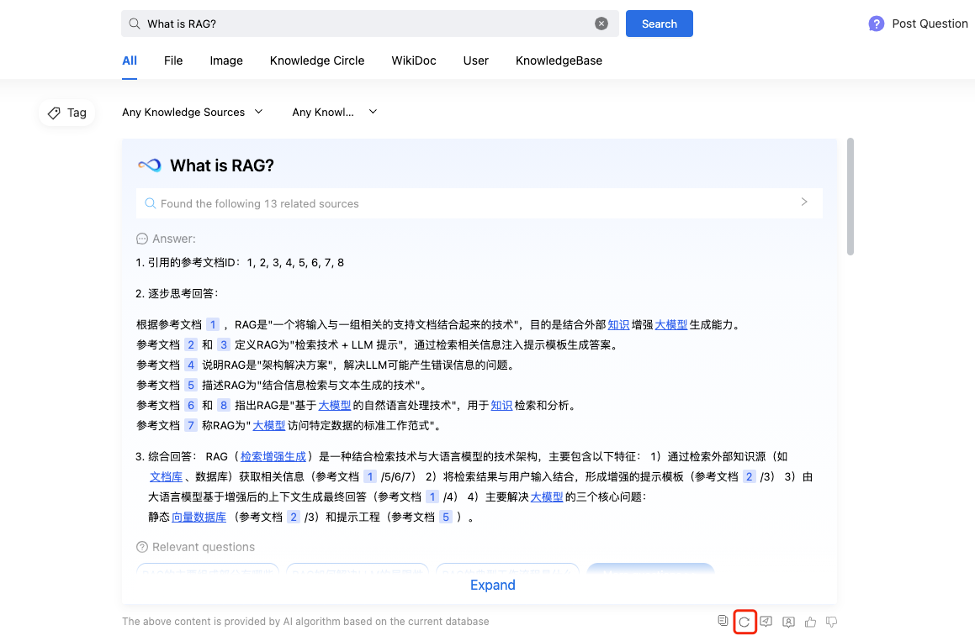Open the Any Knowledge Sources dropdown
976x642 pixels.
pos(192,112)
